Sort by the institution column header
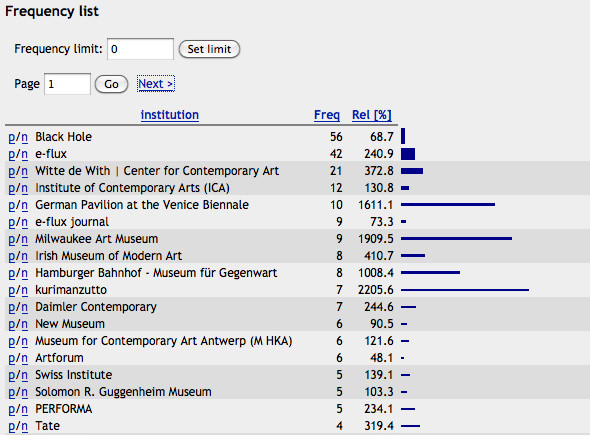This screenshot has height=435, width=590. click(x=170, y=115)
